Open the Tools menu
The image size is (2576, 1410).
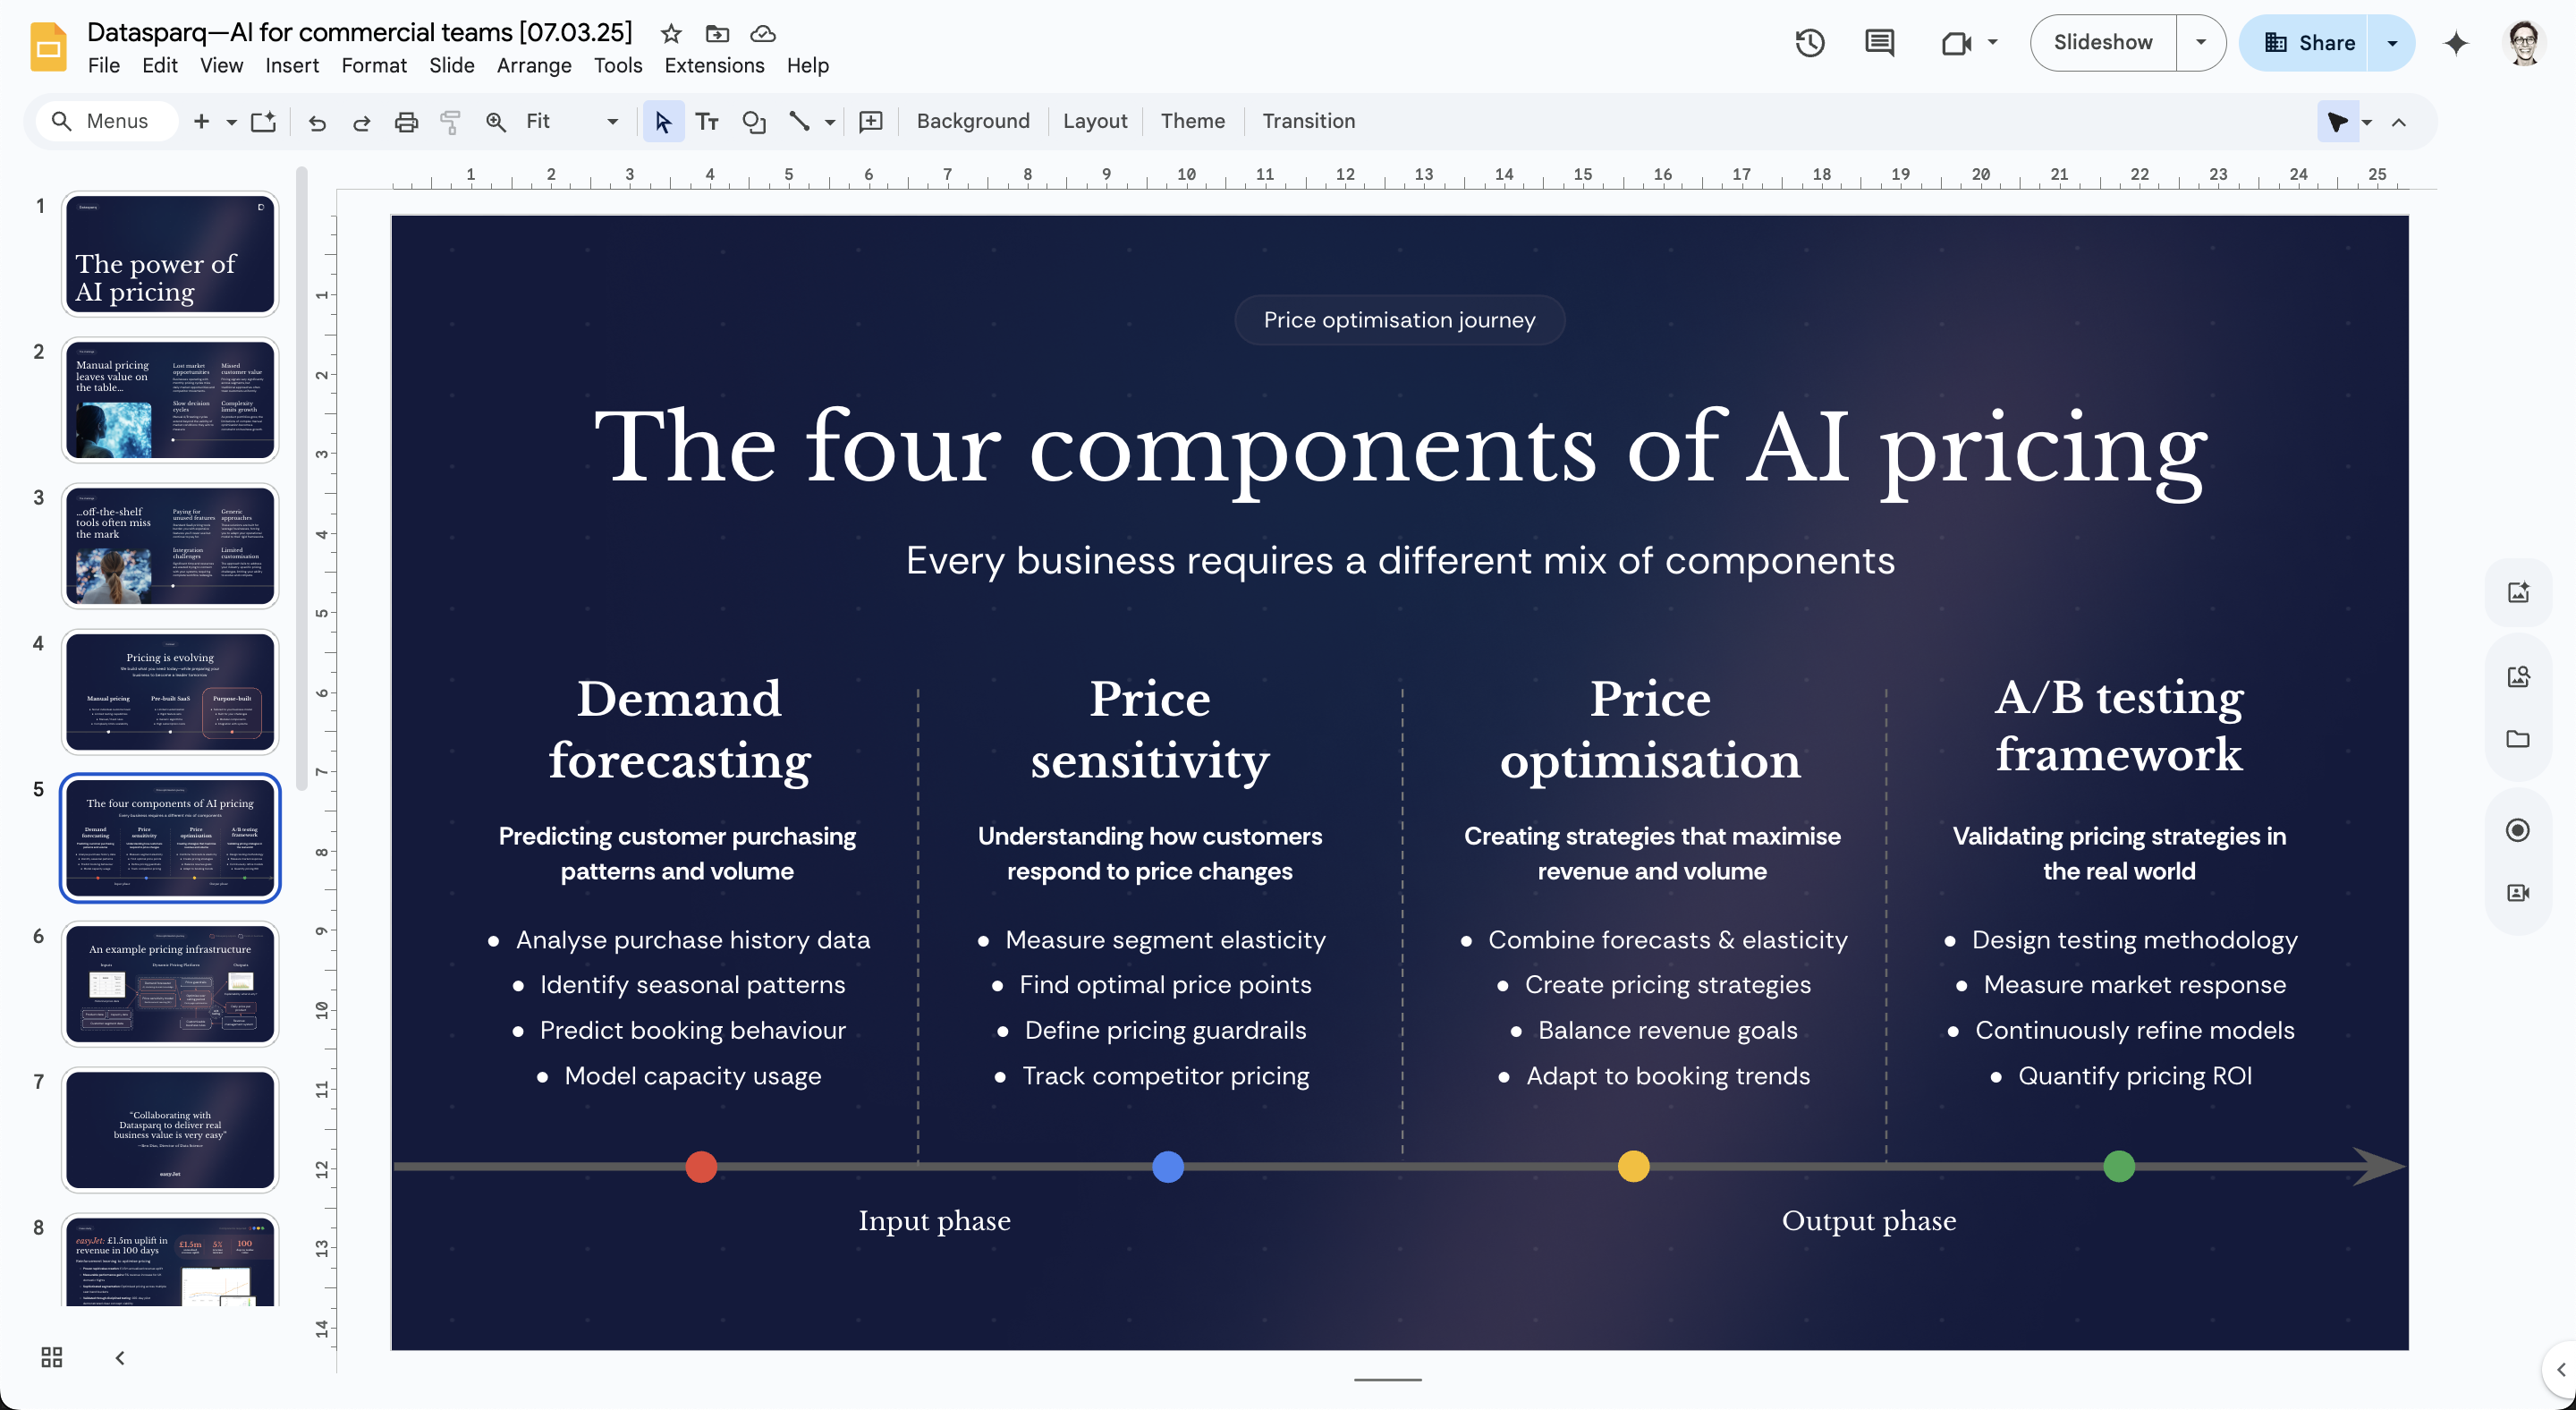(618, 66)
